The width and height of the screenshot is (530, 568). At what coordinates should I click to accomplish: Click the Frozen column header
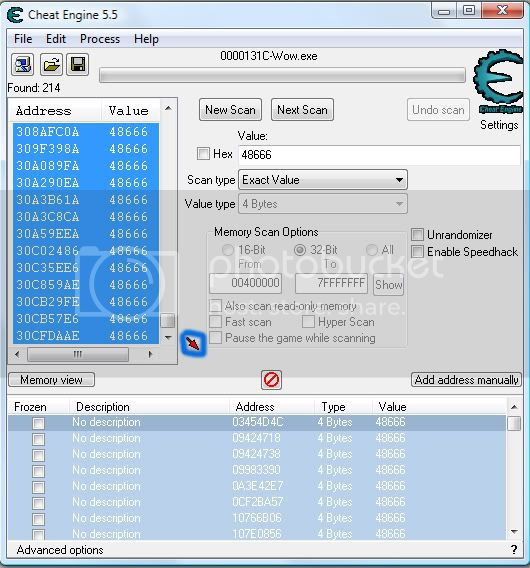click(38, 407)
